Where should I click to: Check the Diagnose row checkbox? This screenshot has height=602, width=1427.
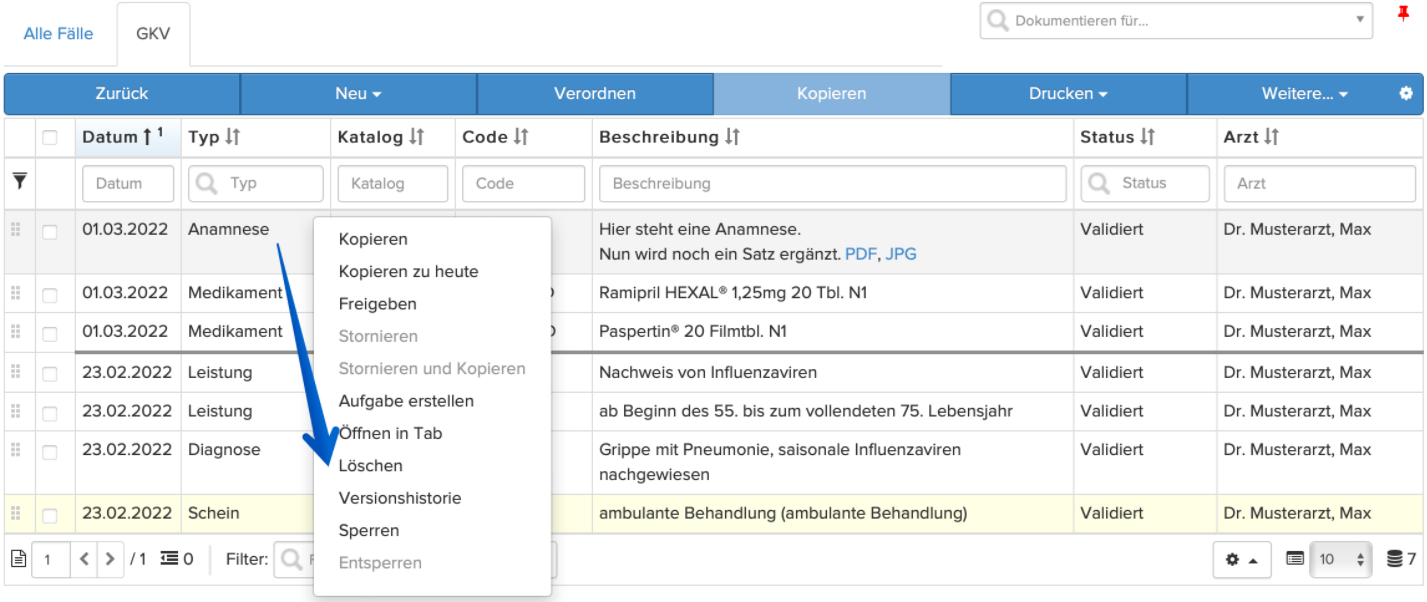point(50,451)
